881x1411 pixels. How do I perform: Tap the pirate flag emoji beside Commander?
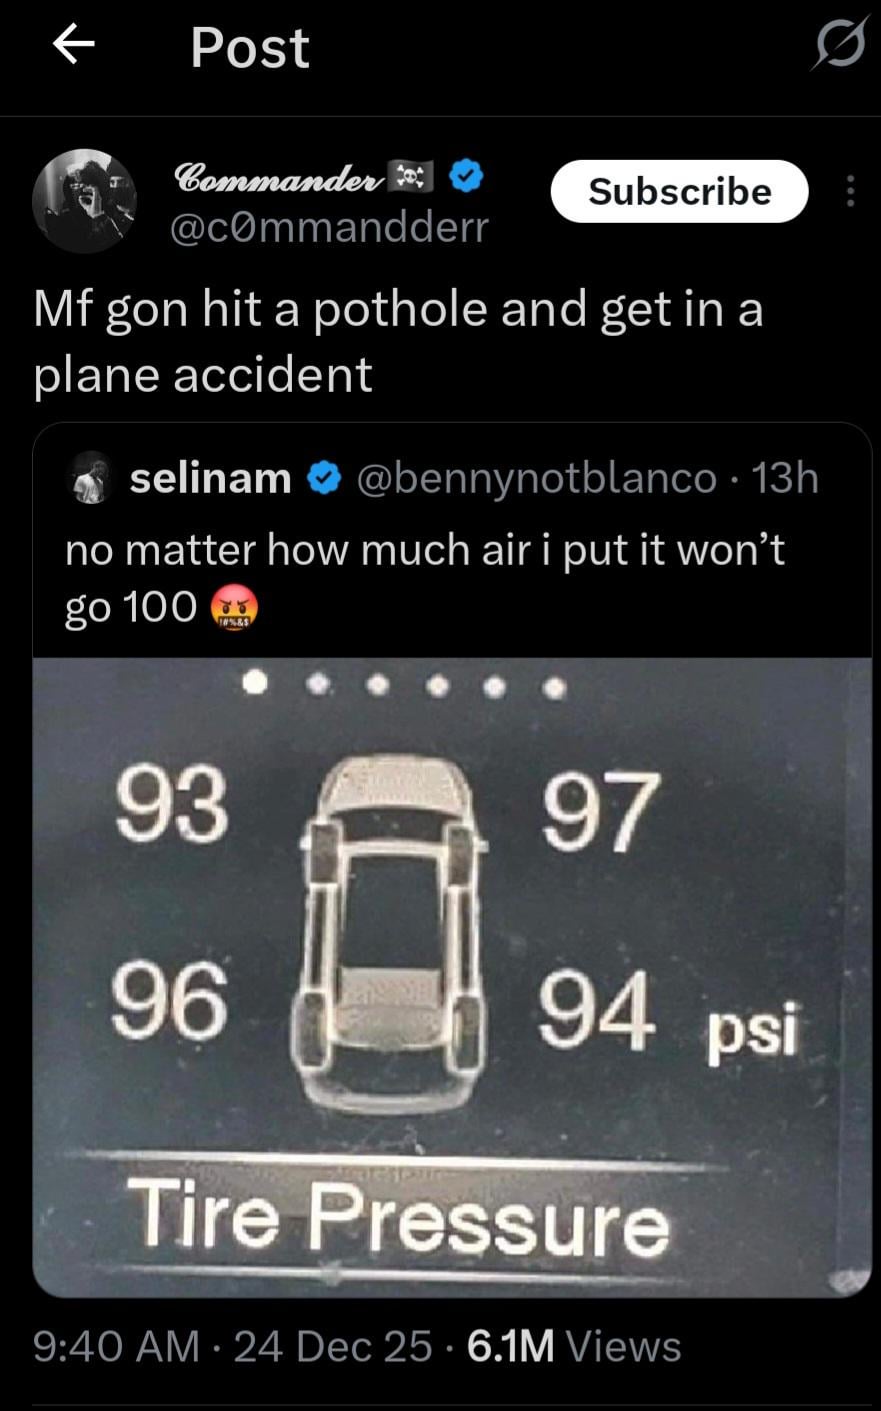(414, 176)
